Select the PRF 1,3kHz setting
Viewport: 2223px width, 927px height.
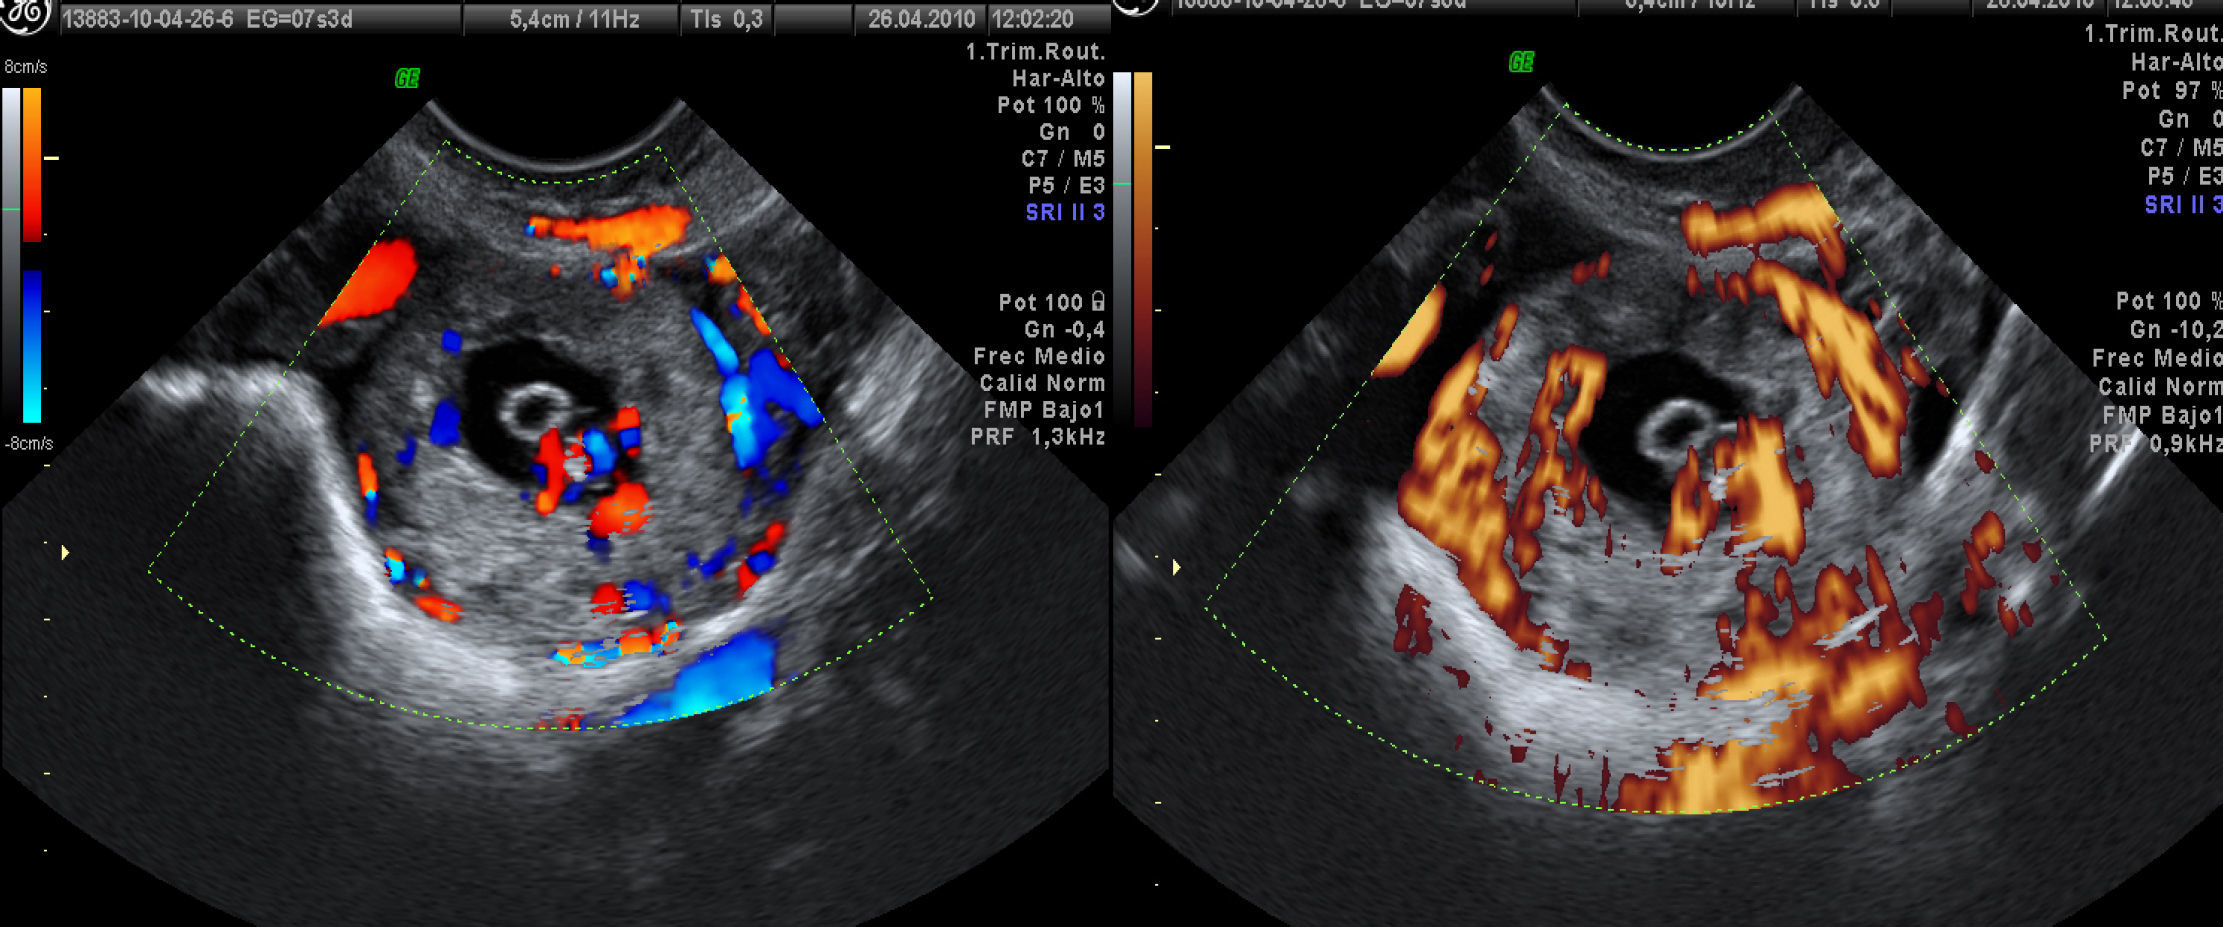1037,437
